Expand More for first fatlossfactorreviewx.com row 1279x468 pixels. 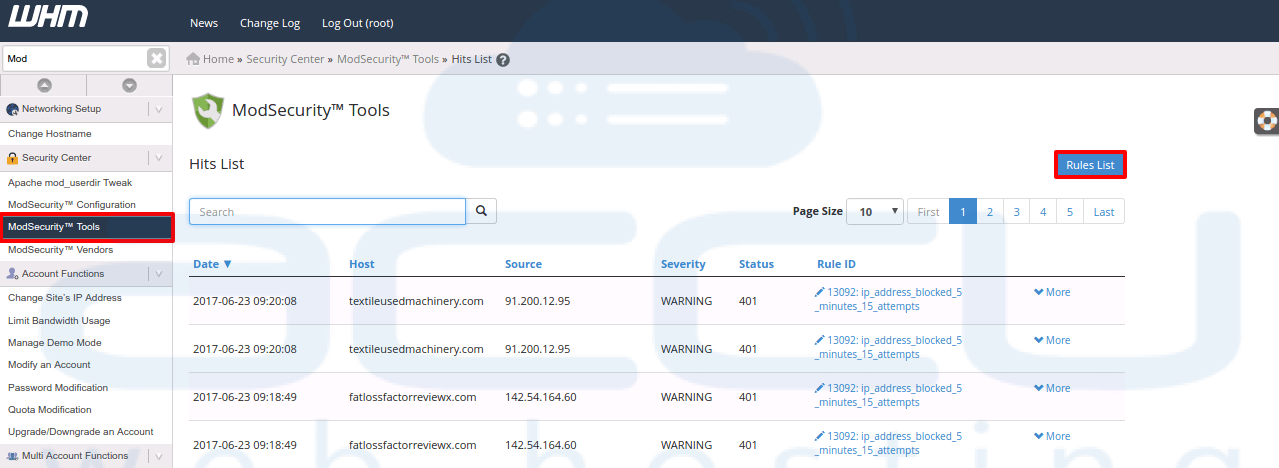click(1052, 388)
